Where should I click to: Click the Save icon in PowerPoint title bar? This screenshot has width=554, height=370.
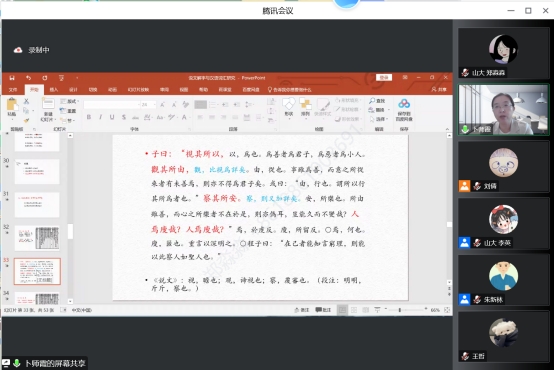12,78
